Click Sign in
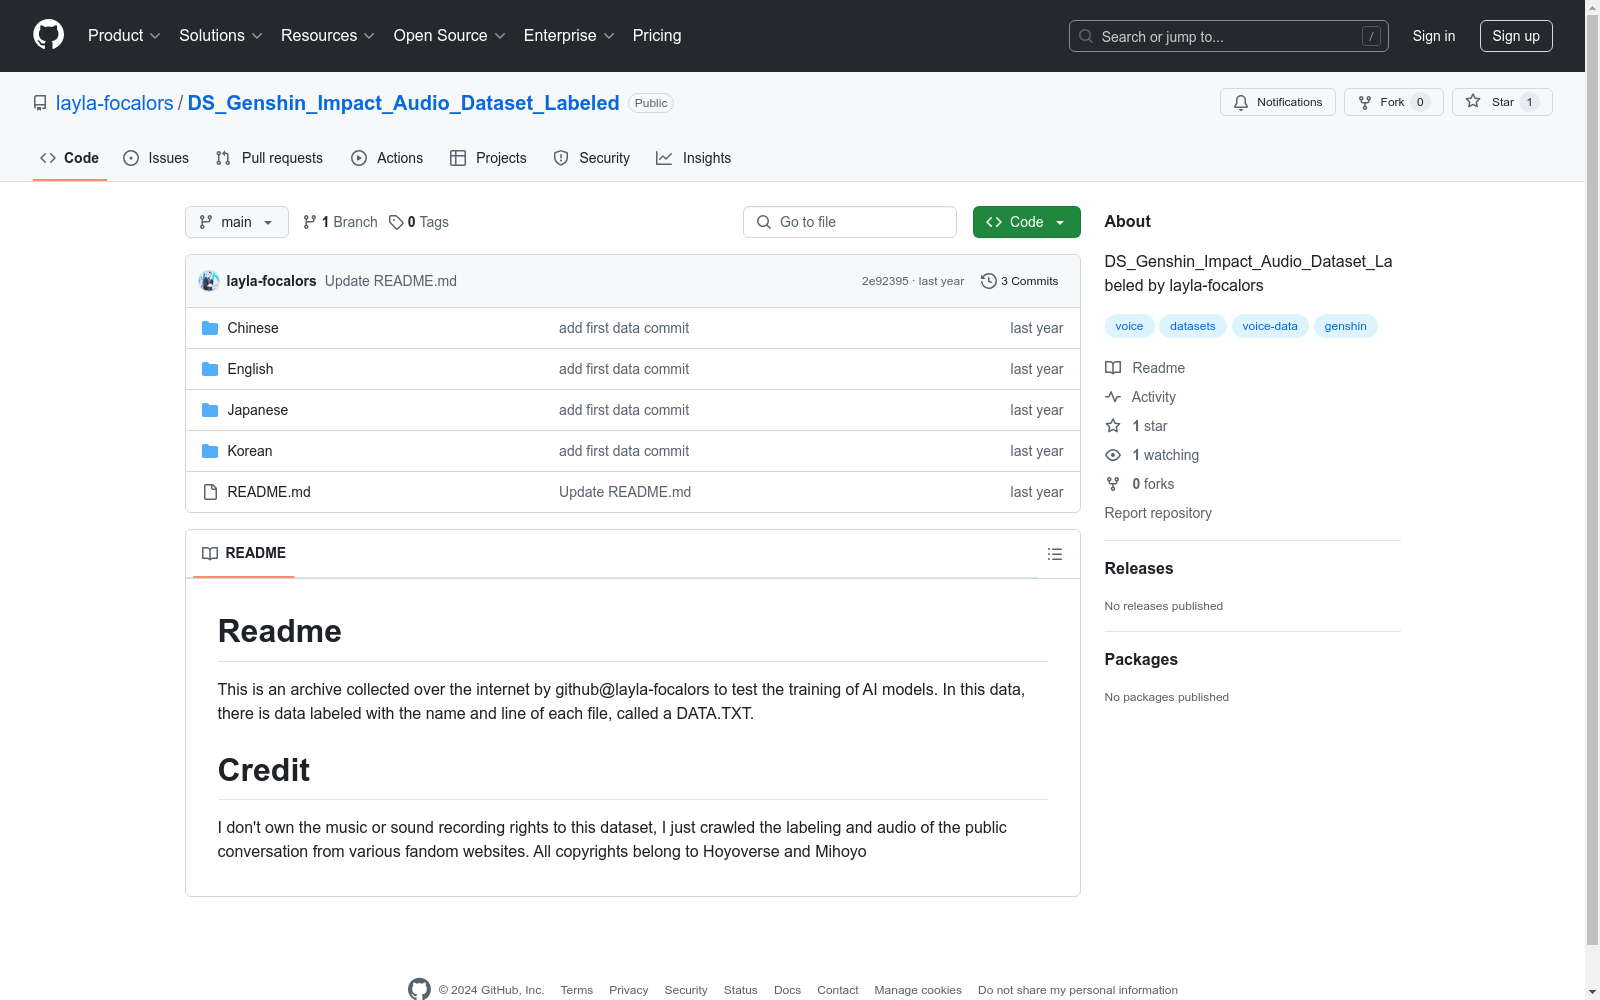Screen dimensions: 1600x1000 (1433, 36)
